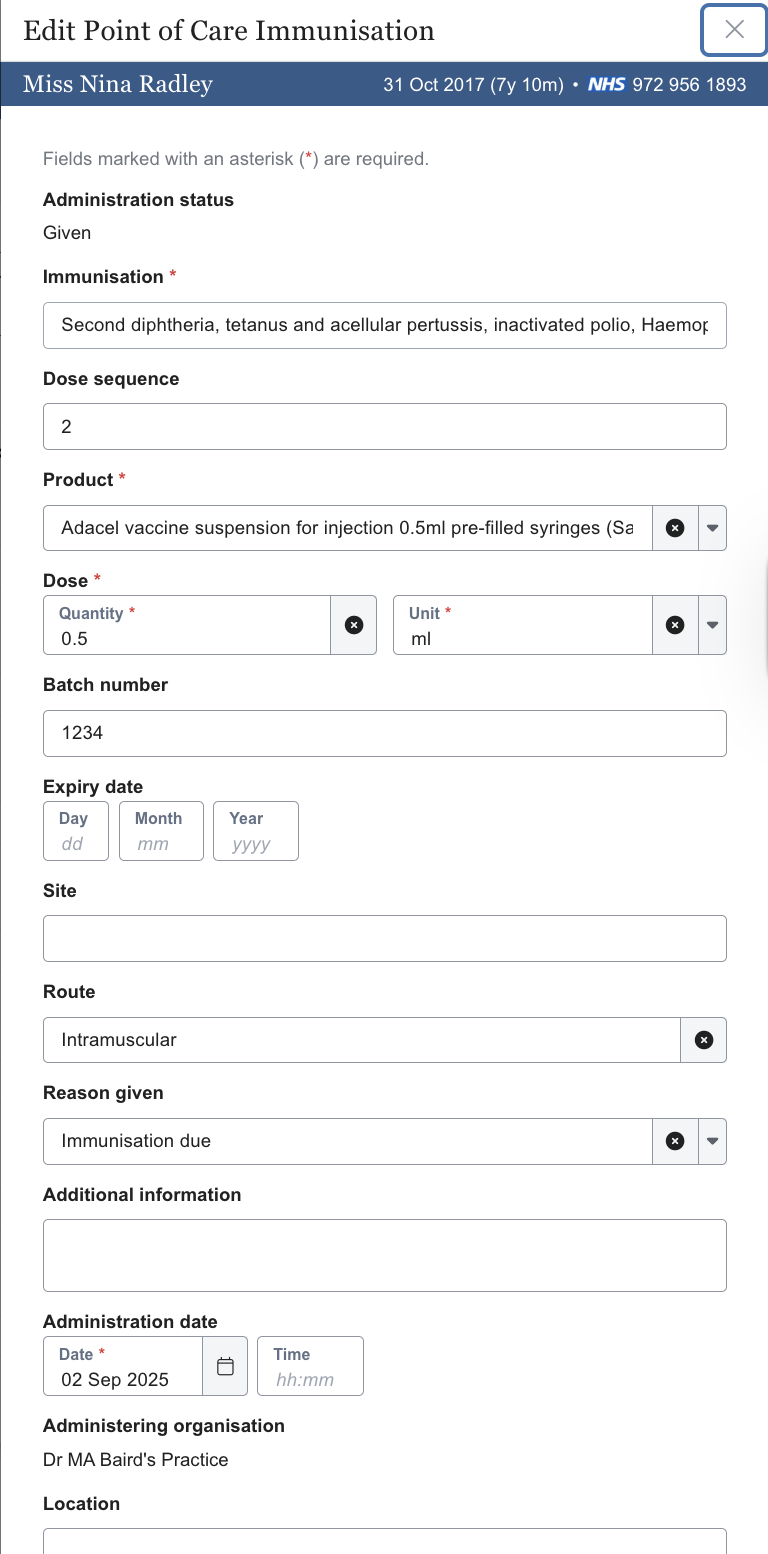Clear the dose Unit value

[675, 625]
